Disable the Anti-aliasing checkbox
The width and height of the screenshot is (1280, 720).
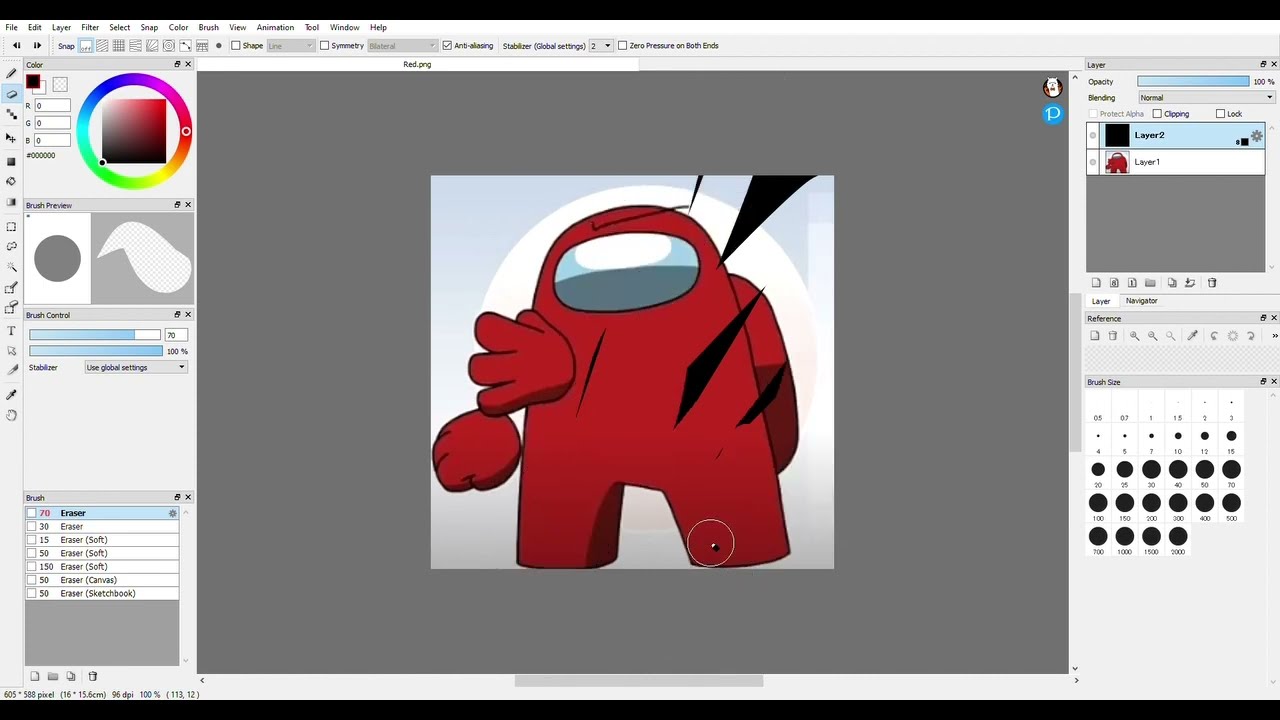447,45
